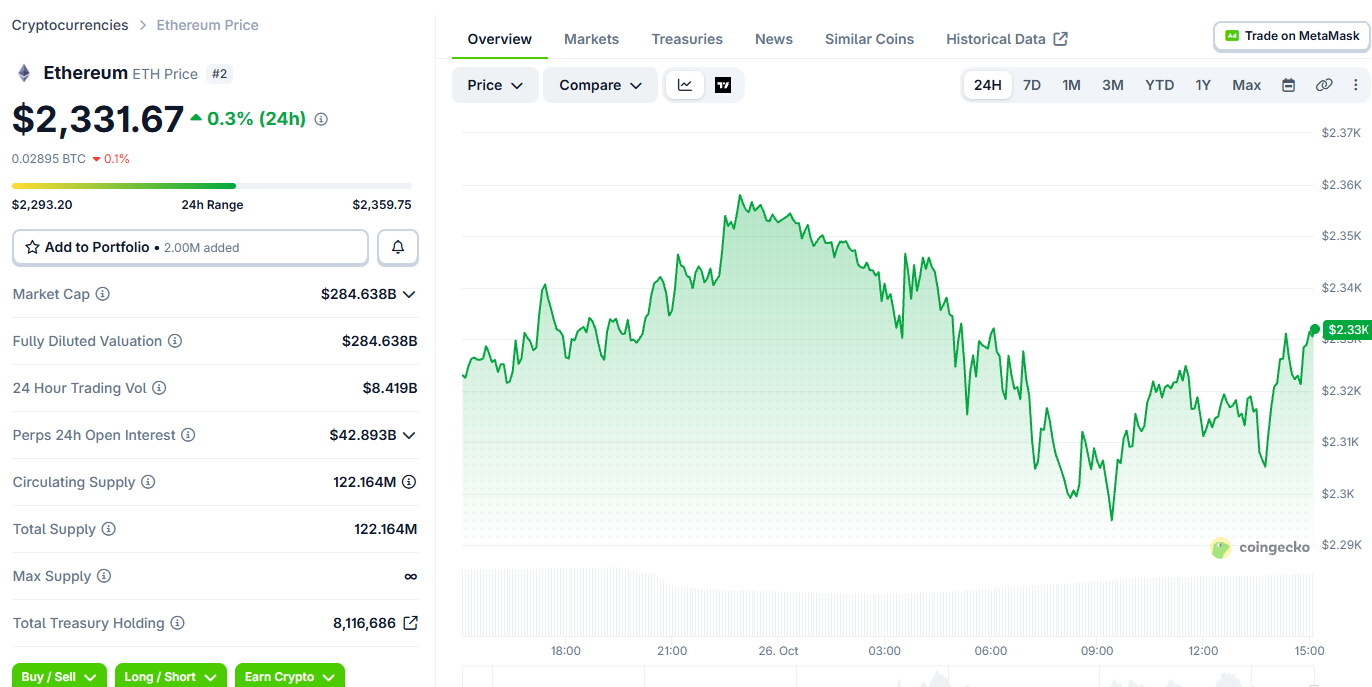Click the Add to Portfolio button

[x=190, y=247]
